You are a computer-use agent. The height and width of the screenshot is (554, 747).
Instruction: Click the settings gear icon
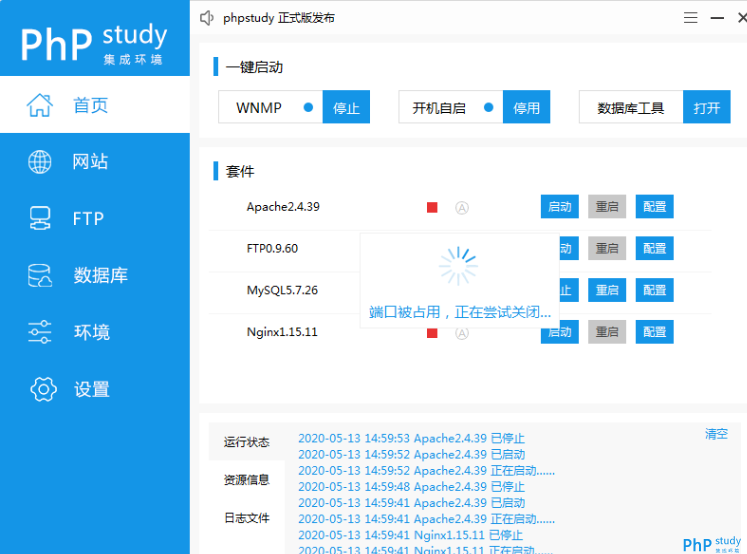[43, 389]
